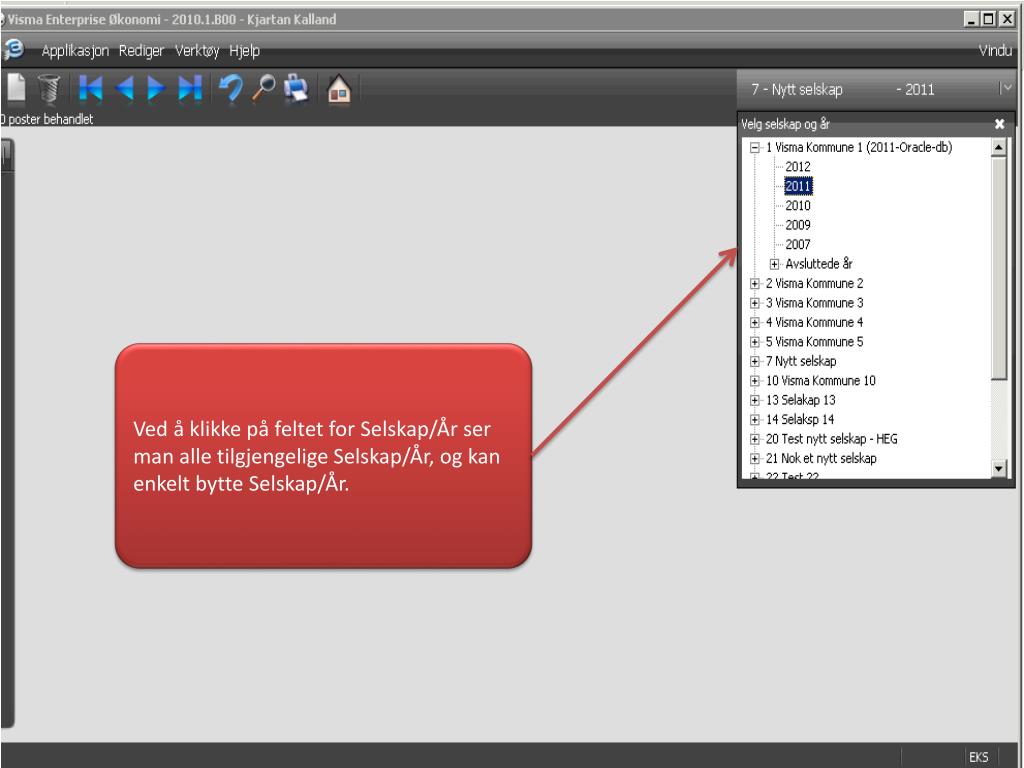Image resolution: width=1024 pixels, height=768 pixels.
Task: Click the EKS status bar indicator
Action: 978,757
